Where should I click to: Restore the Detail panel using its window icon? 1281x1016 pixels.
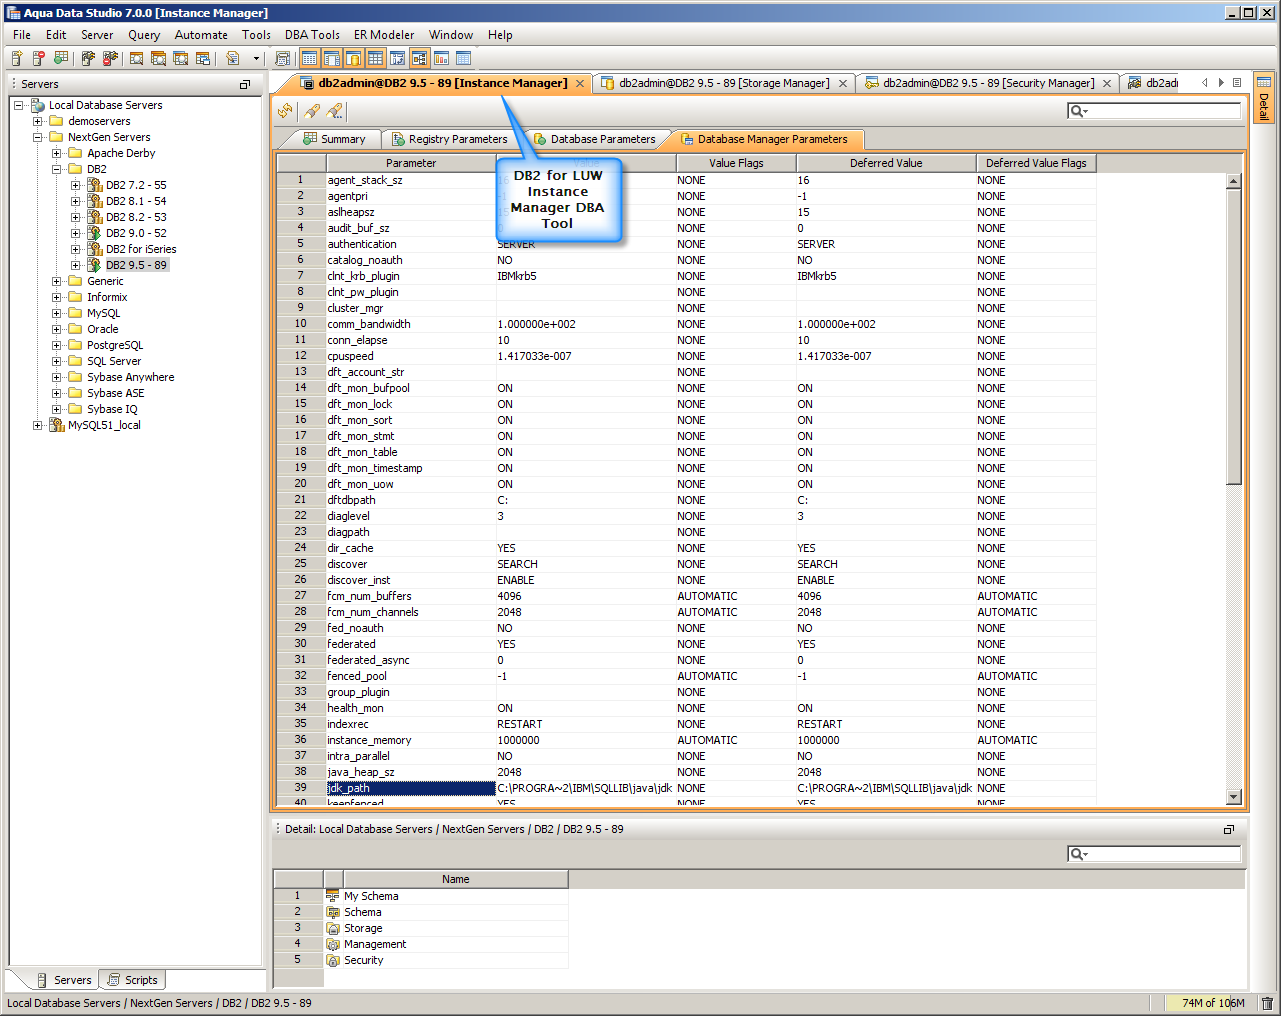coord(1229,829)
